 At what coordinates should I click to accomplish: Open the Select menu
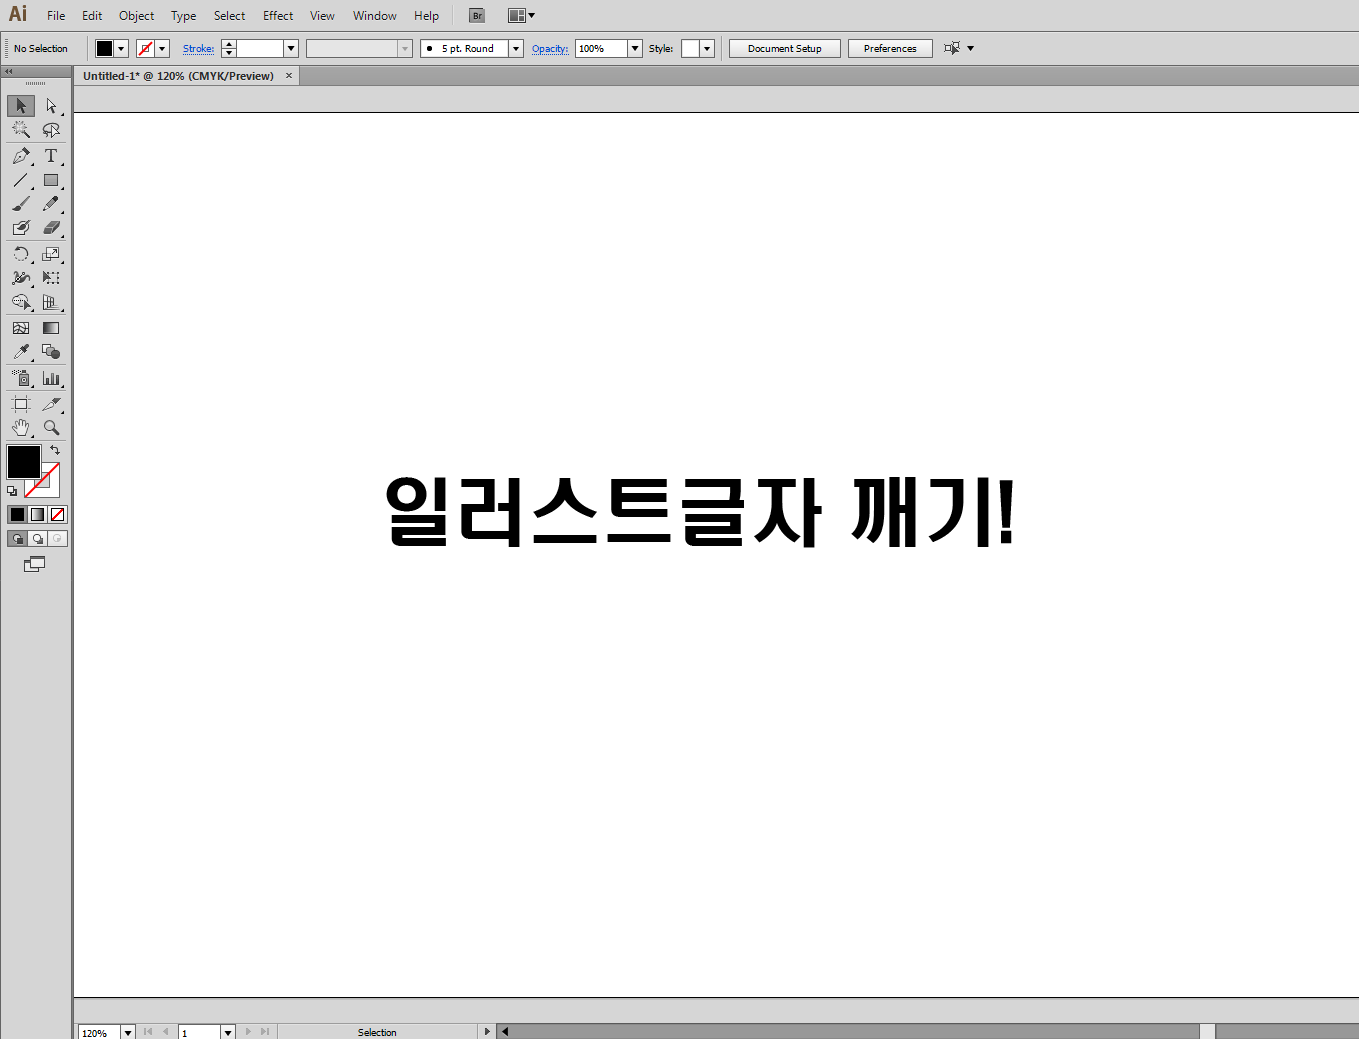230,16
